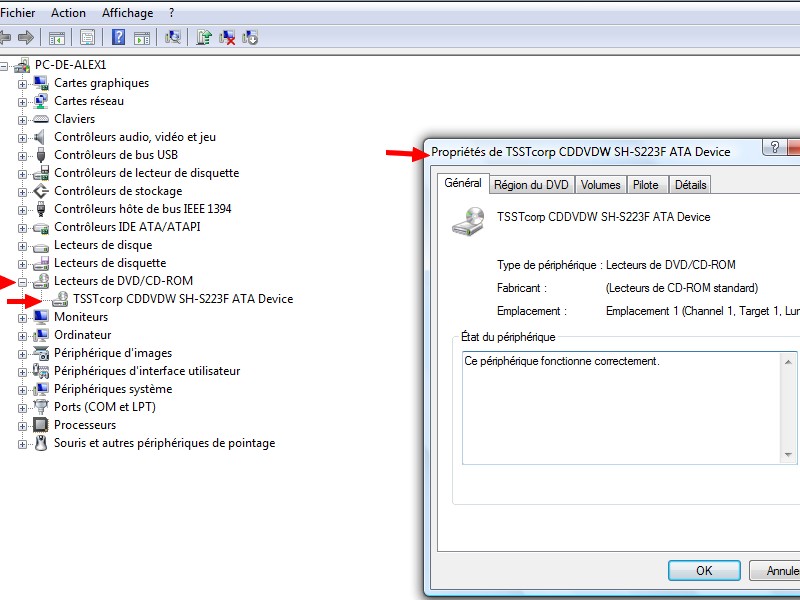Click the dialog title bar help button

[774, 147]
